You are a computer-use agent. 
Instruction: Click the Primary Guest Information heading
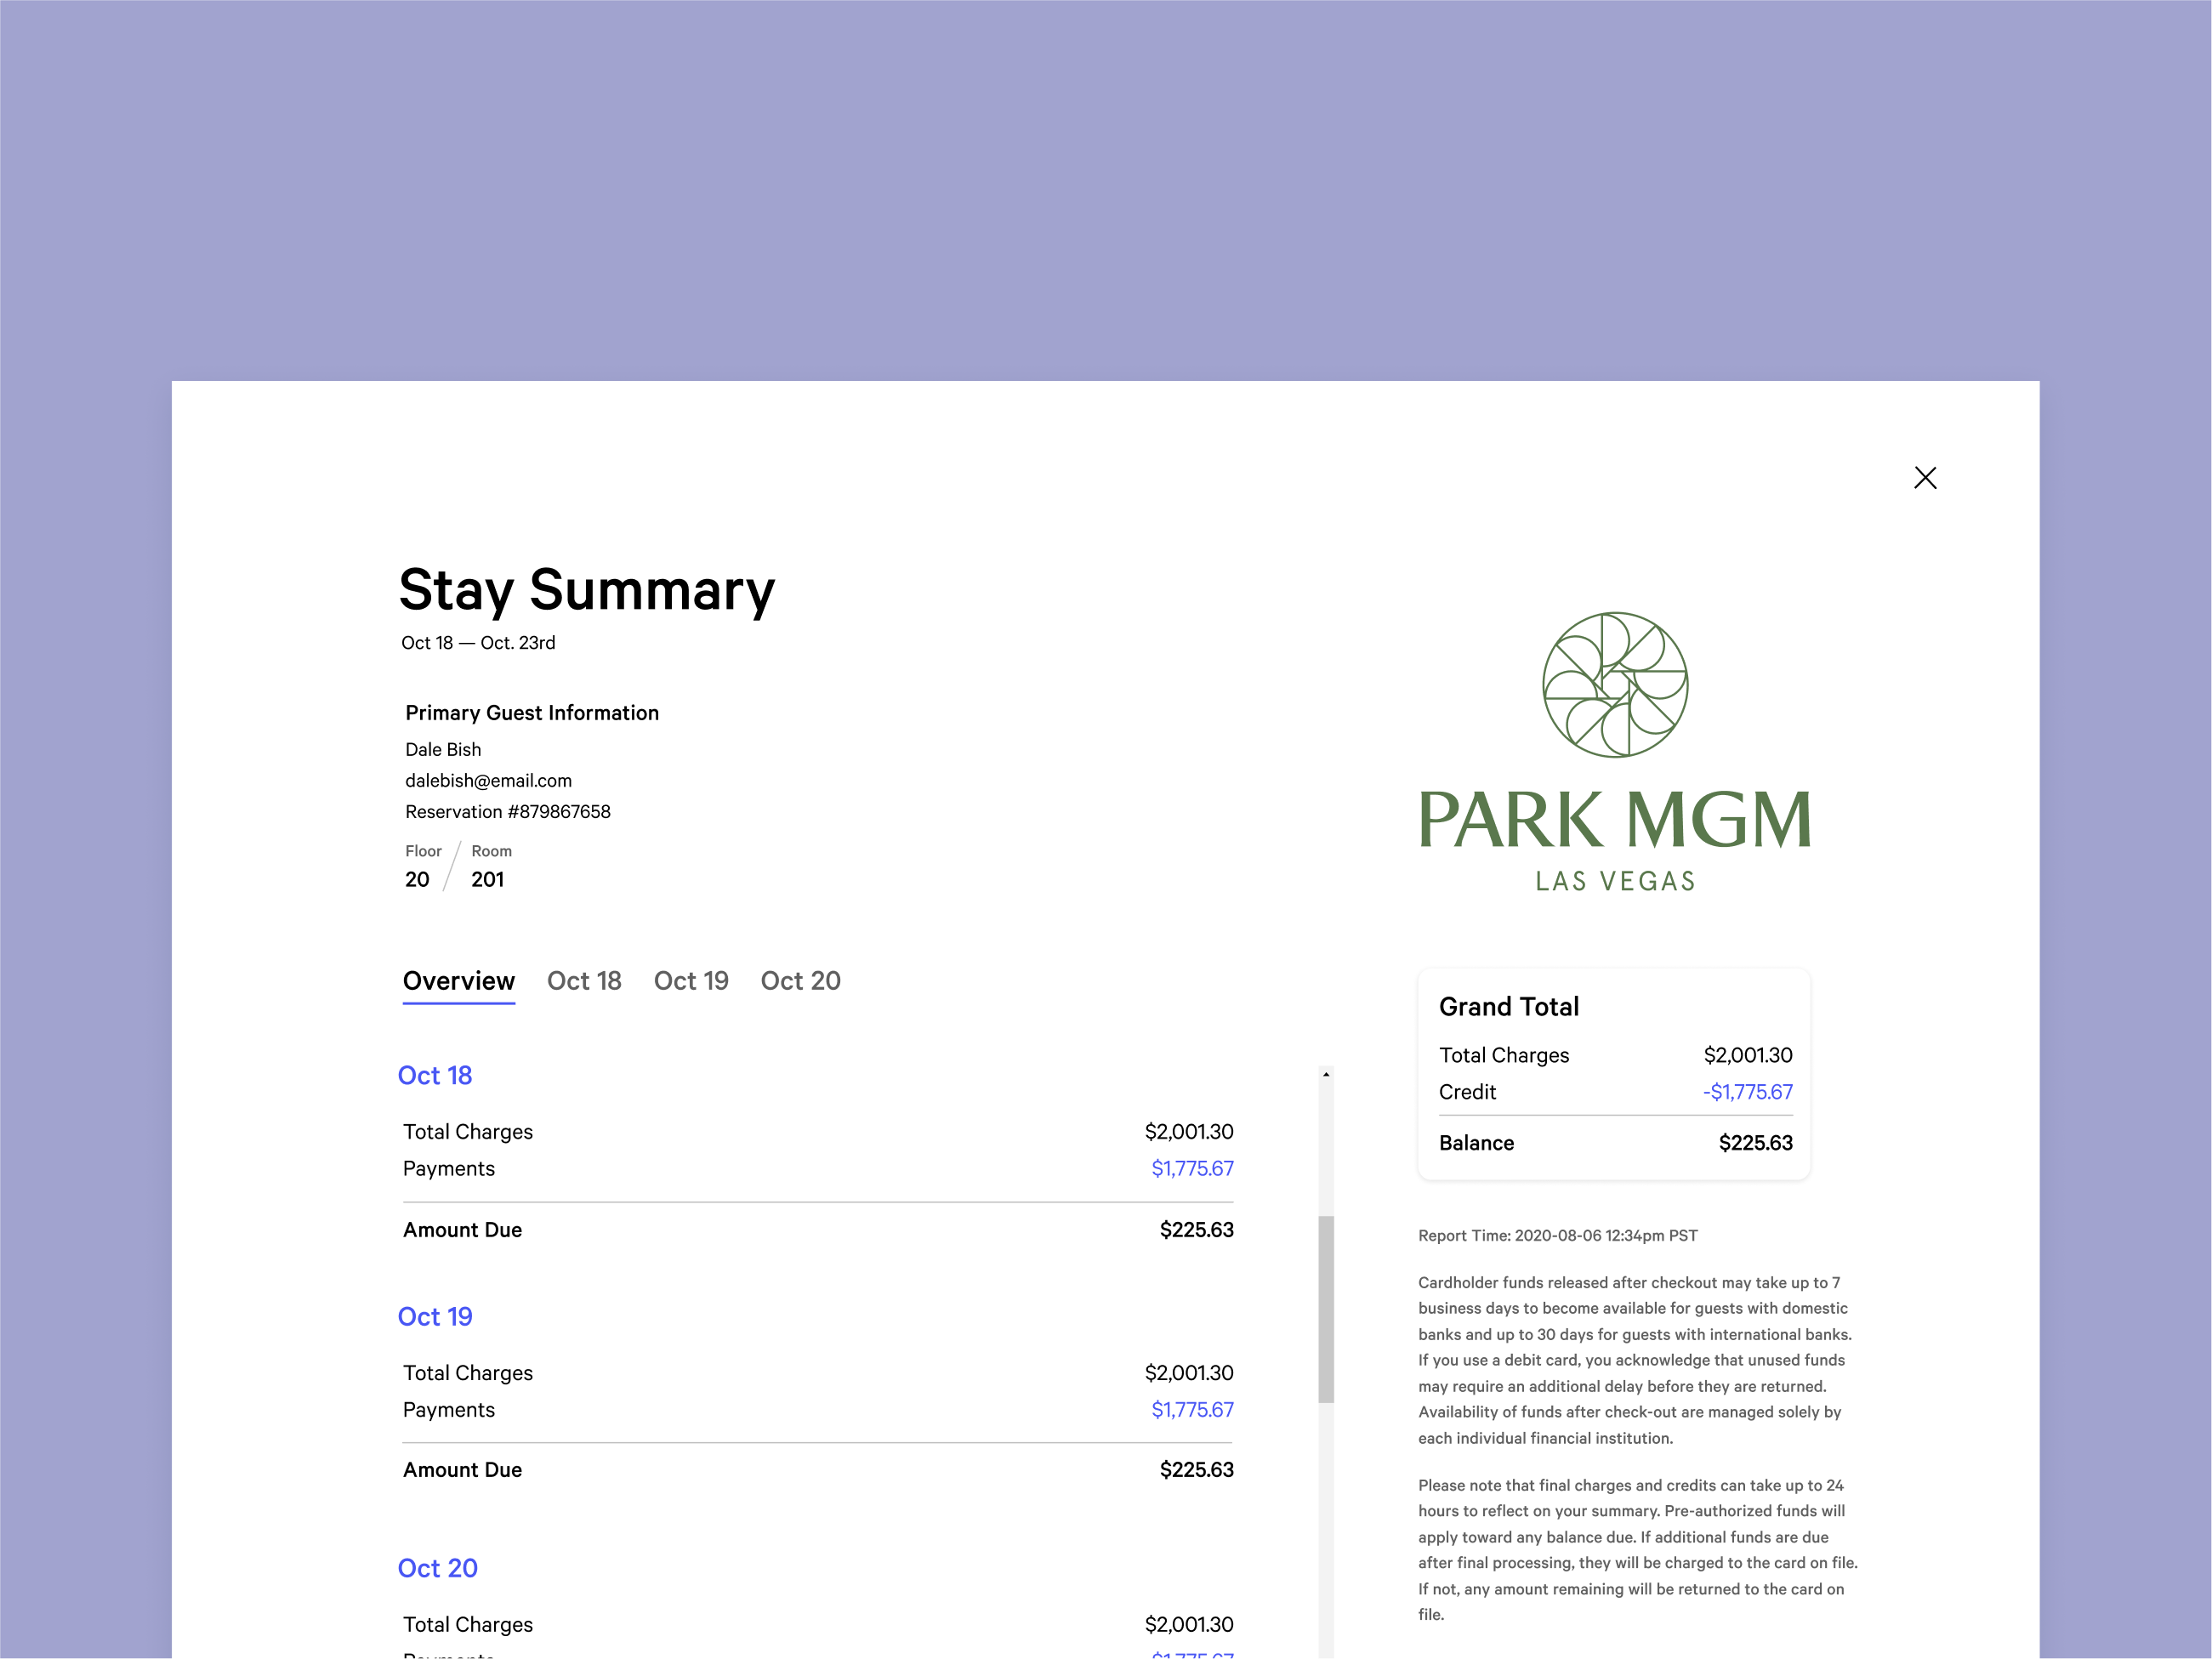click(532, 713)
